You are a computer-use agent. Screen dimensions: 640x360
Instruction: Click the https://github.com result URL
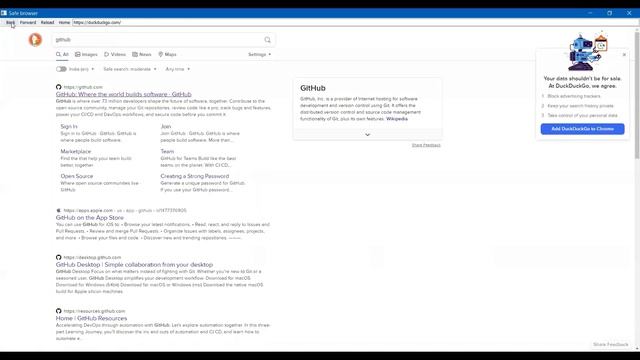(83, 87)
